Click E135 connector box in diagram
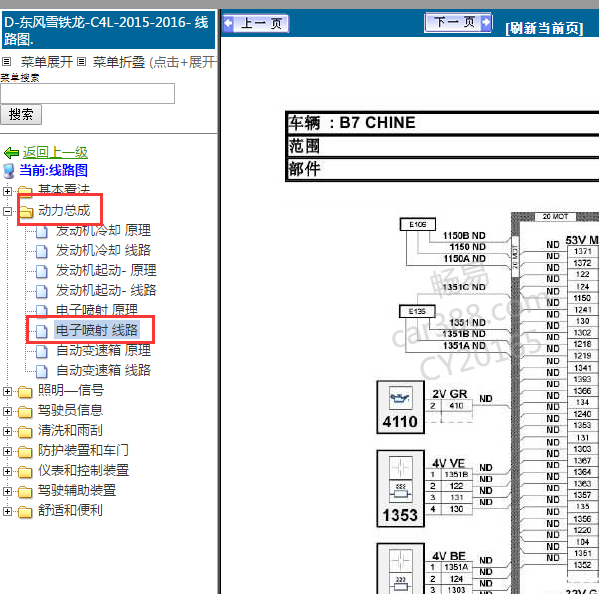 (x=417, y=311)
